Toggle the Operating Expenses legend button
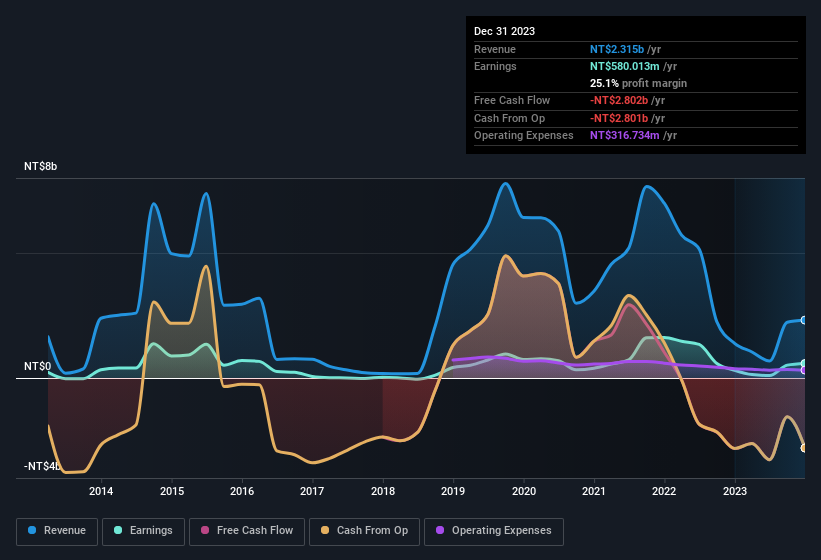The width and height of the screenshot is (821, 560). [493, 531]
